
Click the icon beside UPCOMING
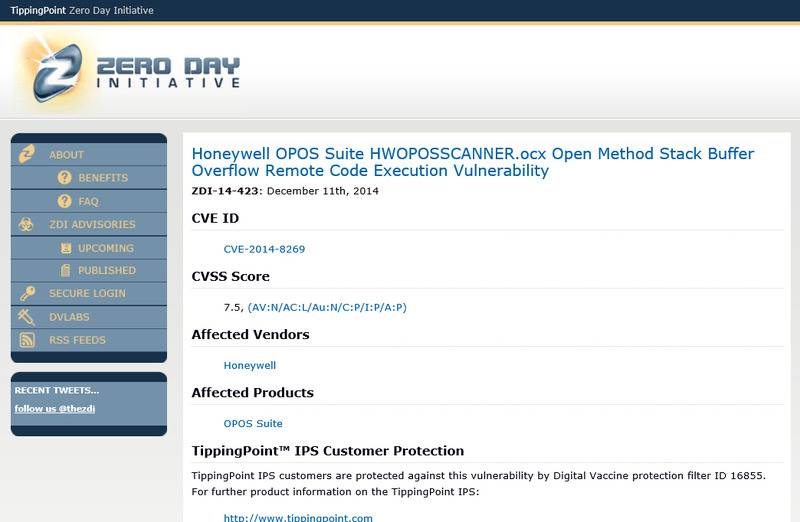point(65,248)
